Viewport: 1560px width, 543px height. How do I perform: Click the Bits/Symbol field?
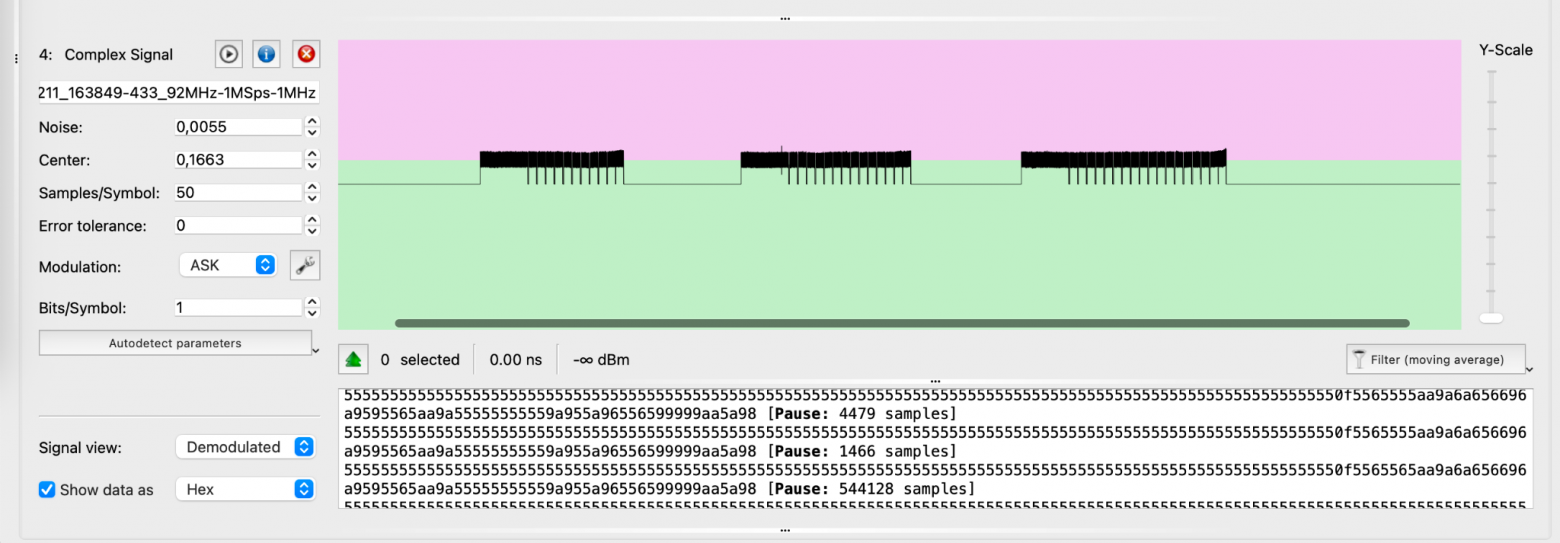(x=238, y=308)
